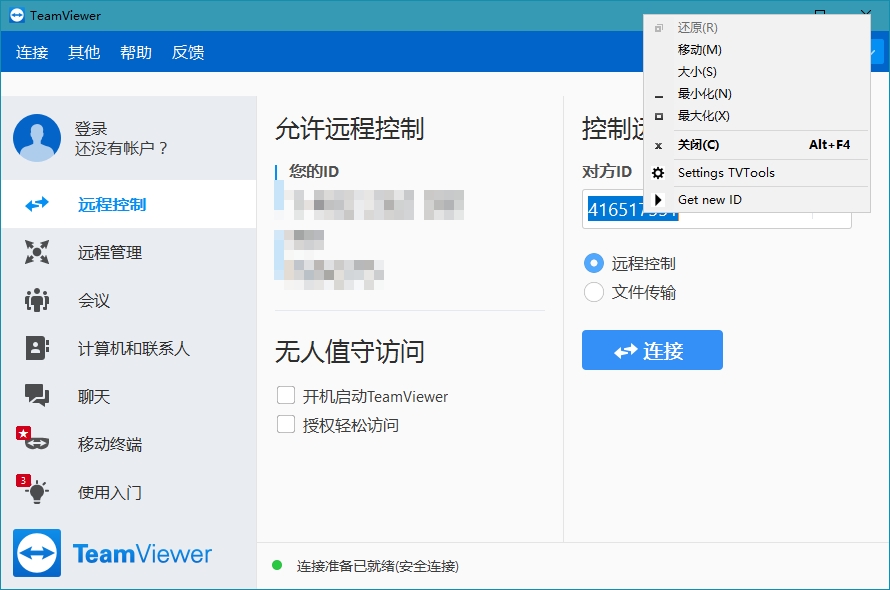This screenshot has height=590, width=890.
Task: Click the user avatar above 登录
Action: tap(37, 136)
